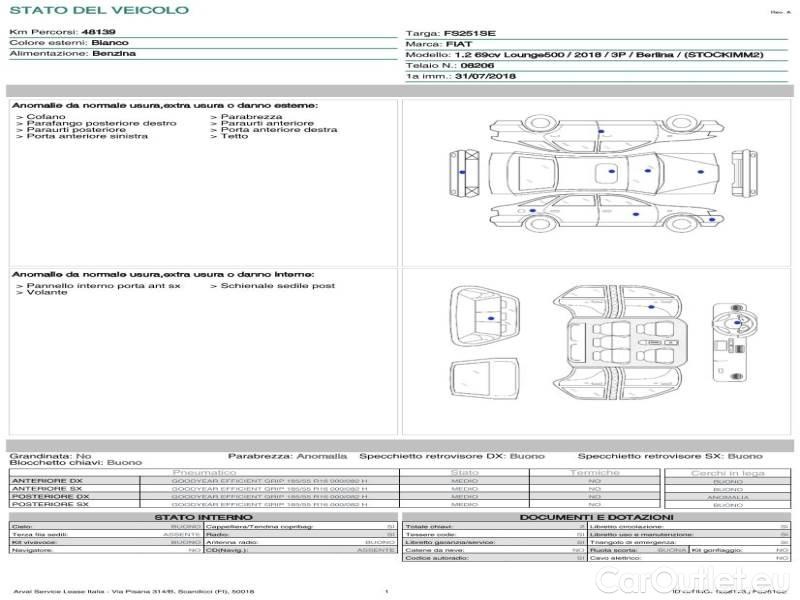Click the dashboard steering wheel diagram
The height and width of the screenshot is (600, 800).
coord(729,343)
